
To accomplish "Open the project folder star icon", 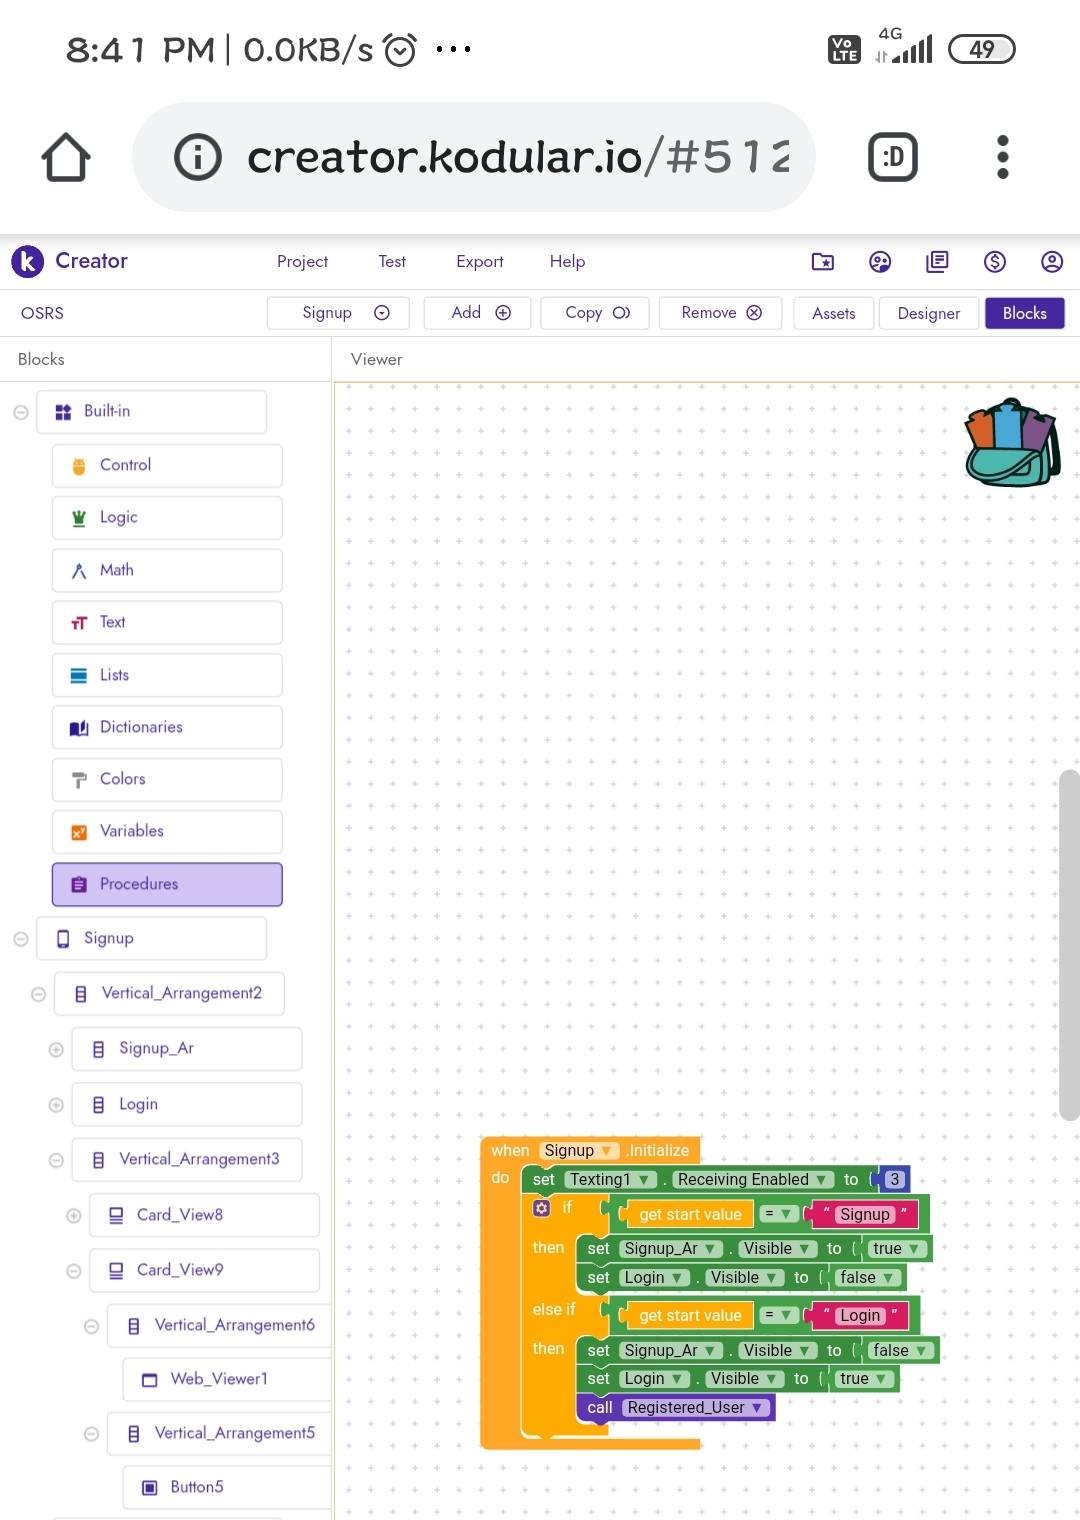I will point(822,261).
